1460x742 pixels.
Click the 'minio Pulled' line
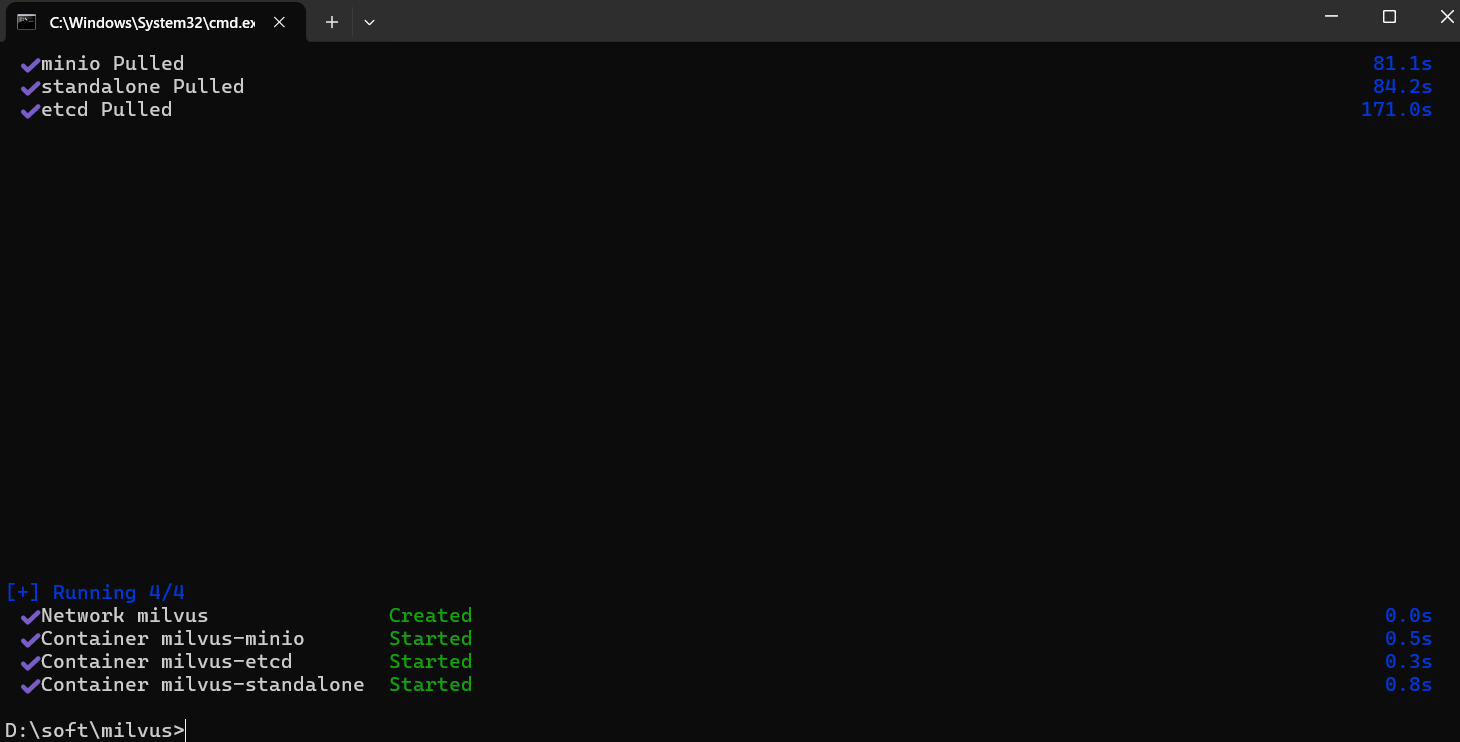point(112,64)
